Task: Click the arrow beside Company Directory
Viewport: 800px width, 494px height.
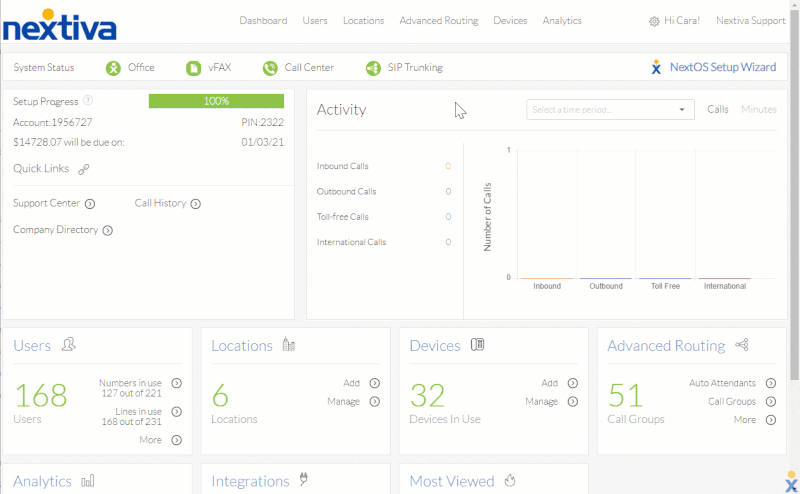Action: (x=107, y=230)
